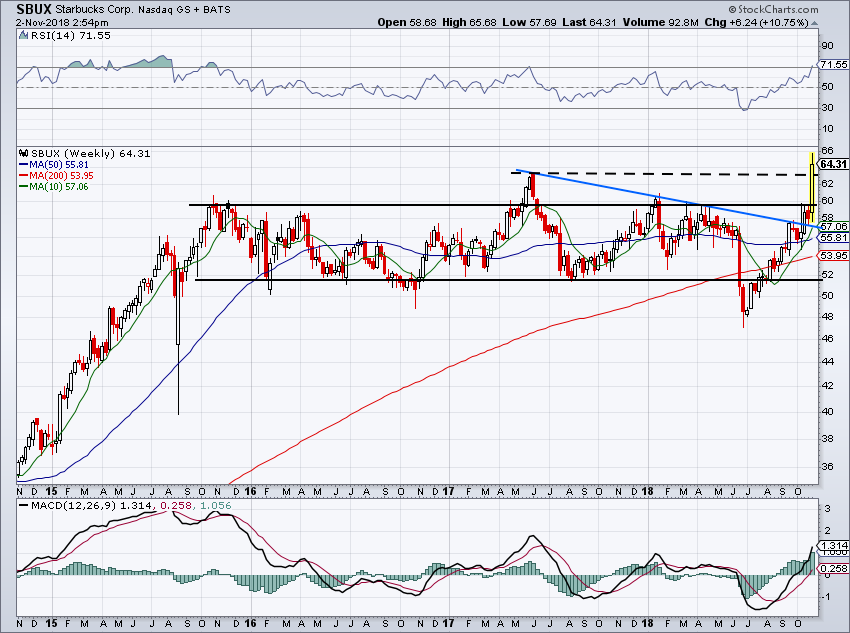Image resolution: width=850 pixels, height=633 pixels.
Task: Click the 0.258 signal value in the MACD legend
Action: [177, 506]
